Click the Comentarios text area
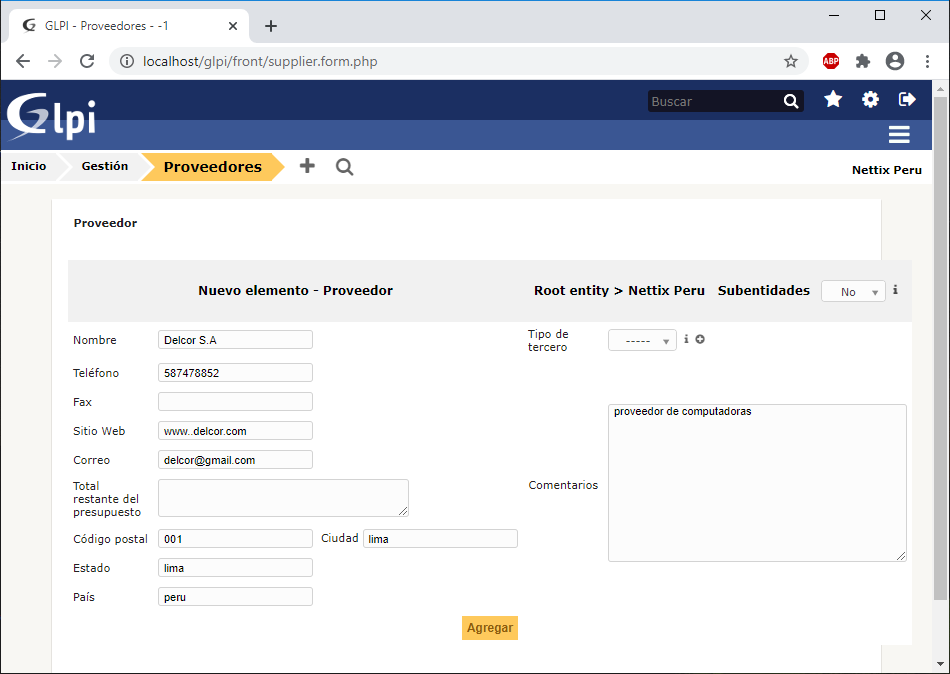Viewport: 950px width, 674px height. coord(757,482)
